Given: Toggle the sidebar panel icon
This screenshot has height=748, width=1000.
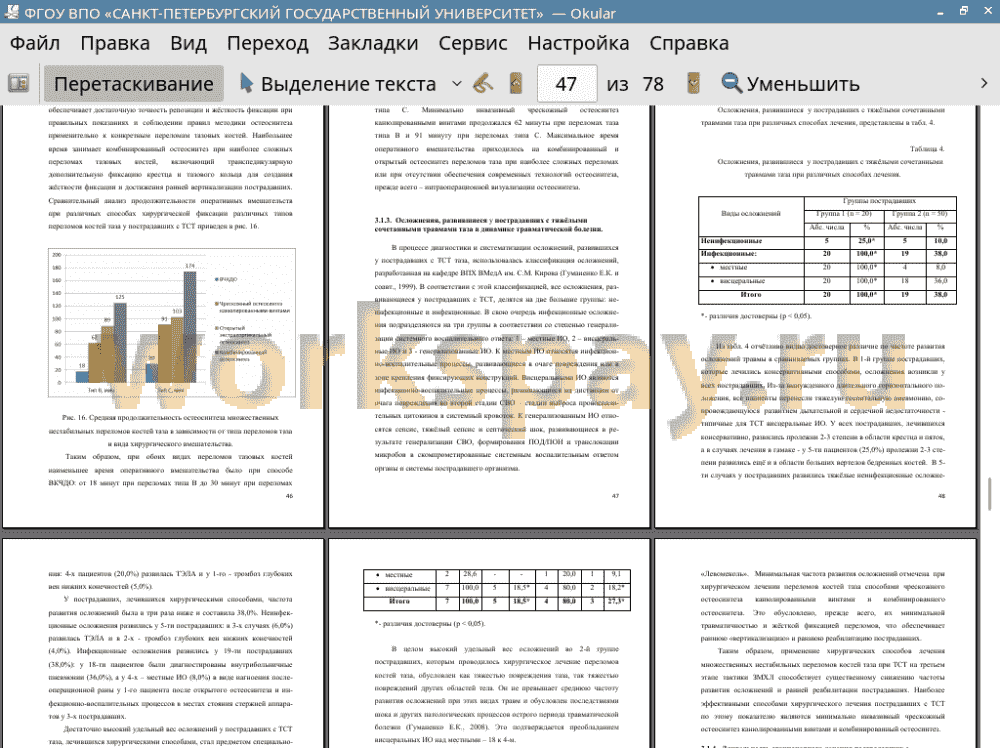Looking at the screenshot, I should pos(18,84).
